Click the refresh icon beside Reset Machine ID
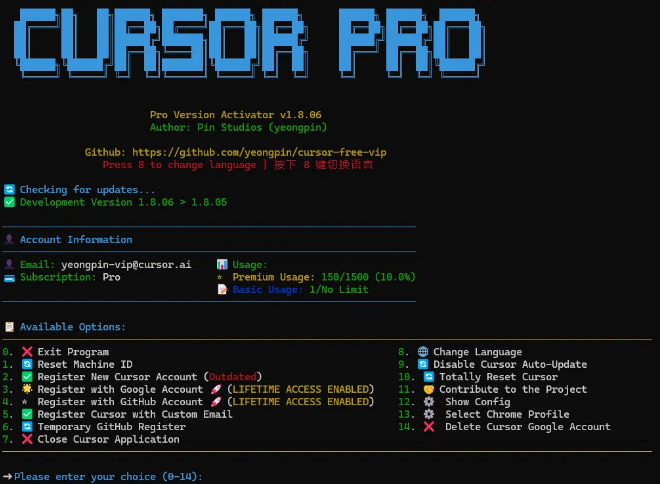 [27, 365]
